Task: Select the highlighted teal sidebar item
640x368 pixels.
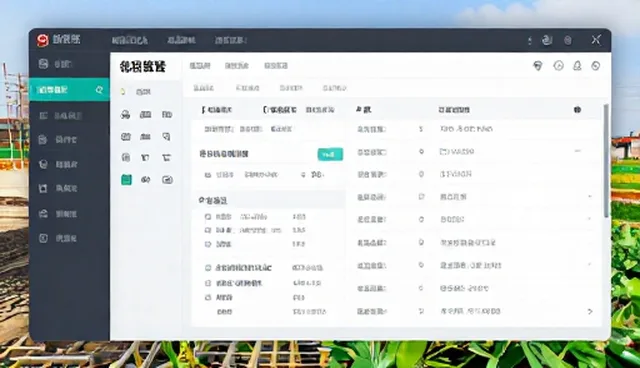Action: point(69,89)
